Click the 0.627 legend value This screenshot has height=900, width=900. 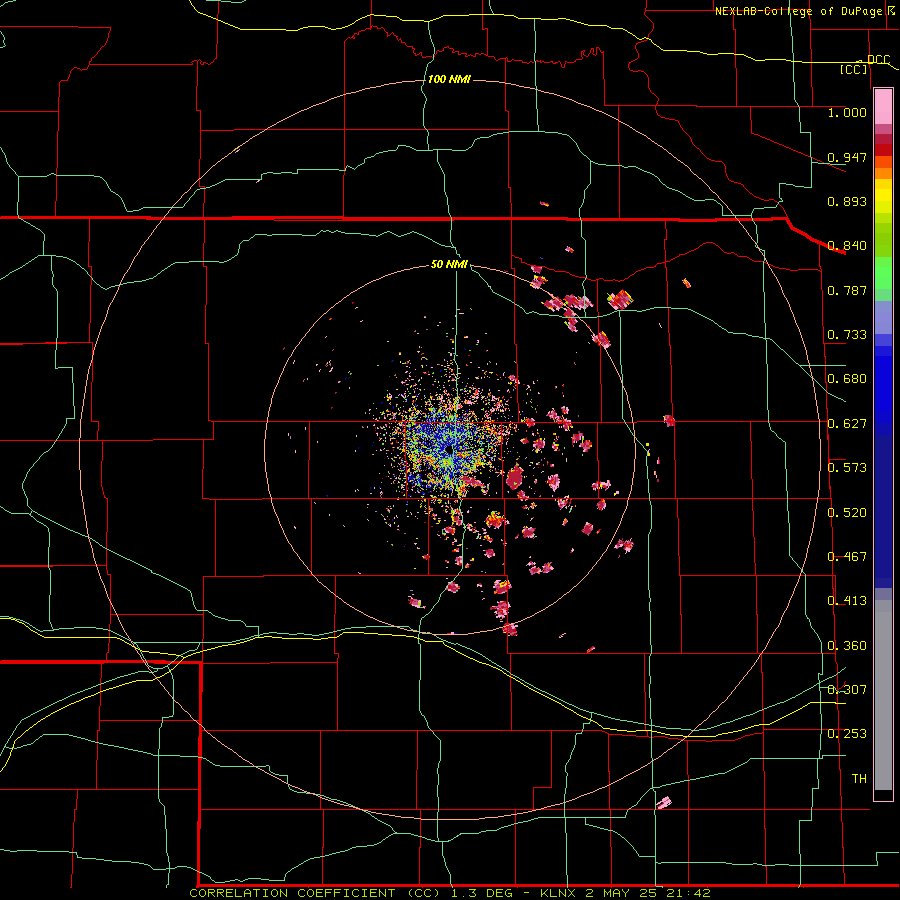pos(847,424)
